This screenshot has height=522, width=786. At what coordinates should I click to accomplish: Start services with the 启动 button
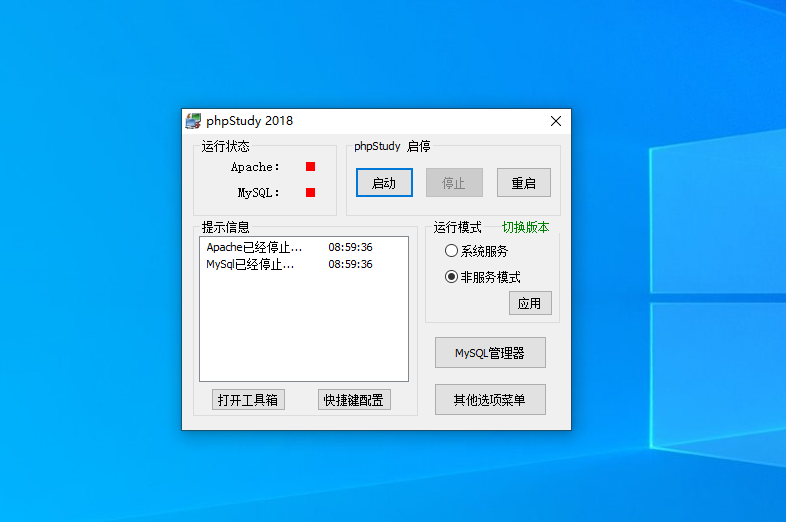pos(384,183)
